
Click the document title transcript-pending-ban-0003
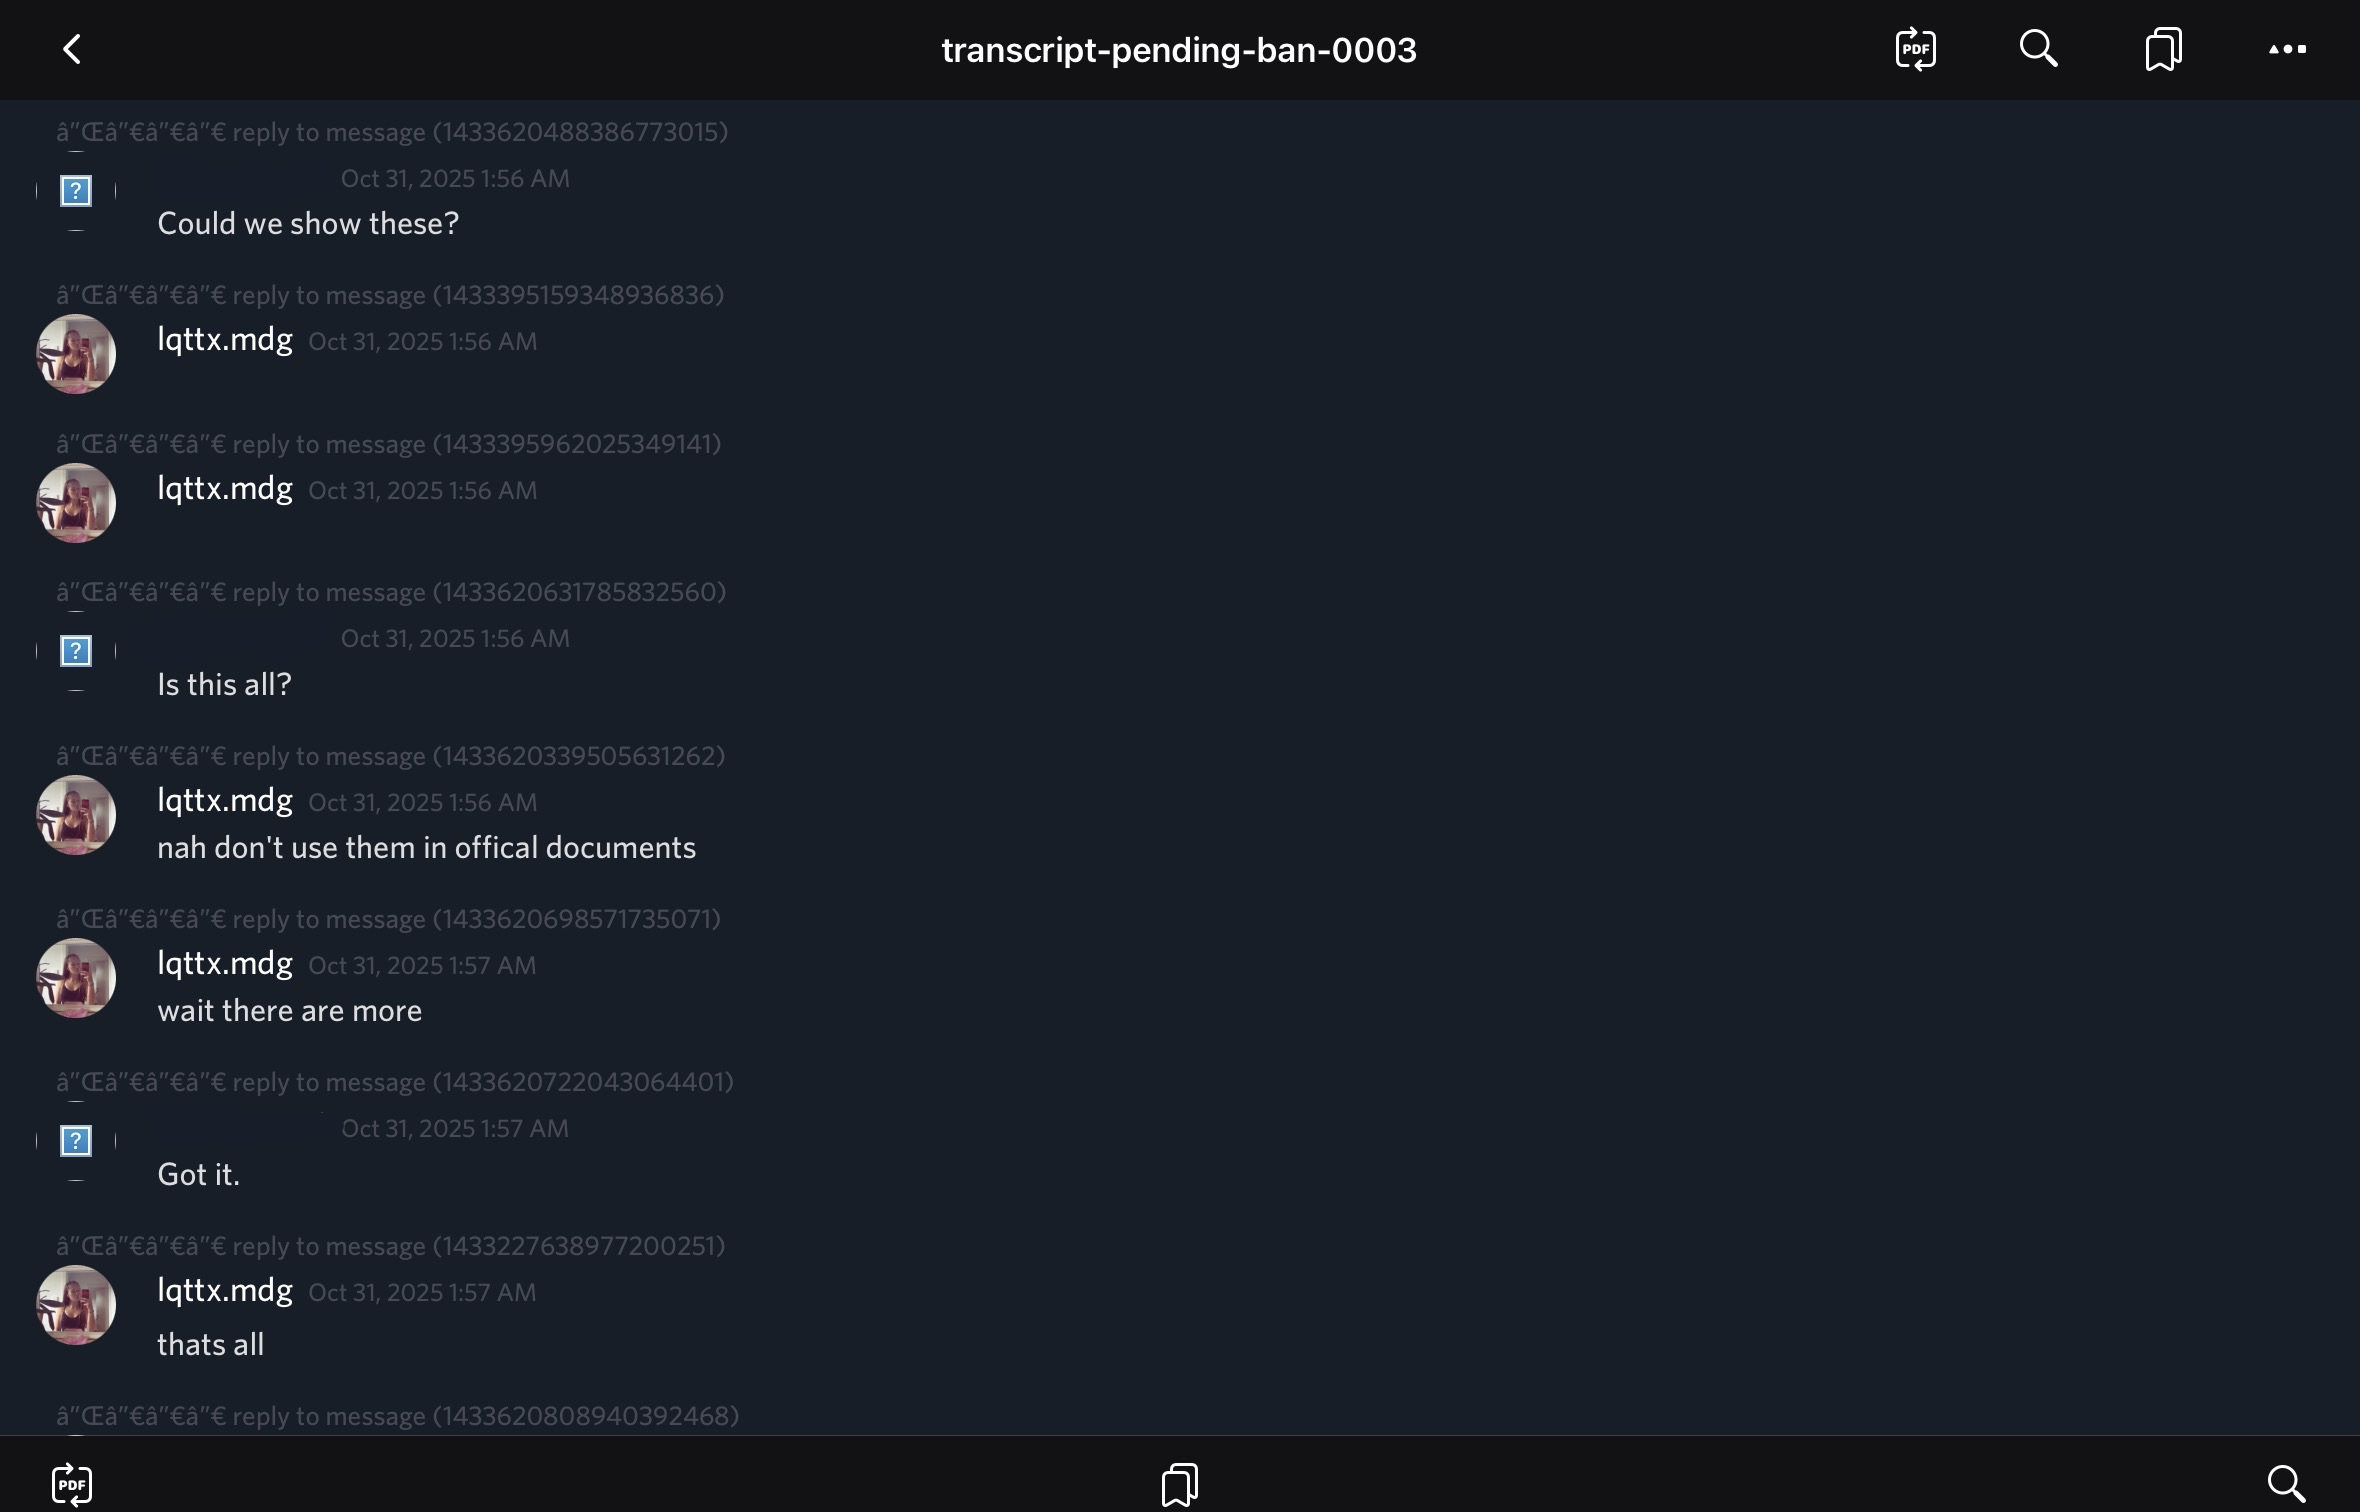coord(1179,50)
